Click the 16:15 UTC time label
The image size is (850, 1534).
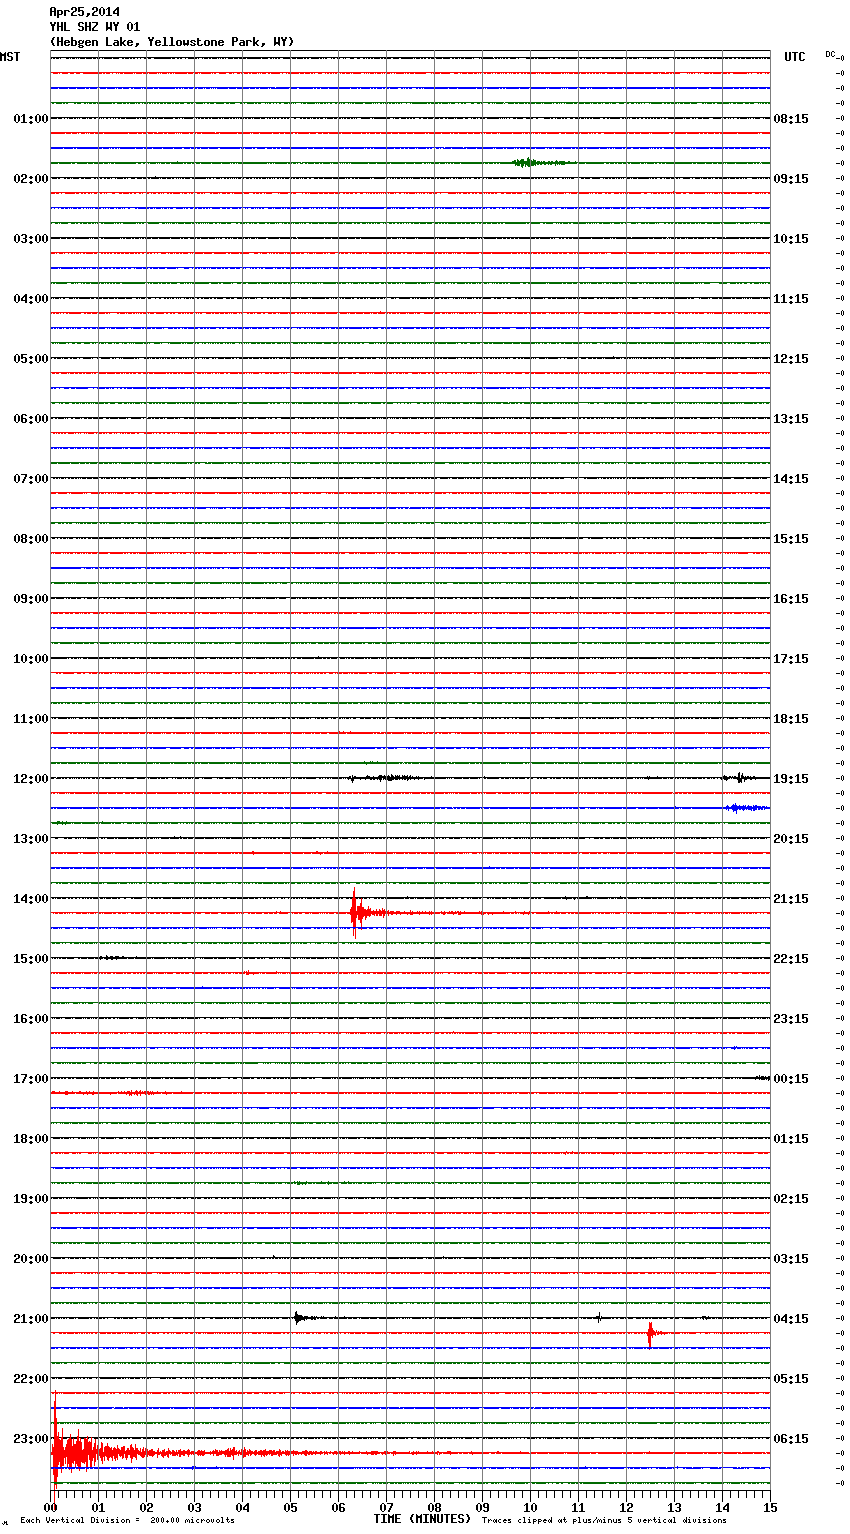pyautogui.click(x=791, y=599)
